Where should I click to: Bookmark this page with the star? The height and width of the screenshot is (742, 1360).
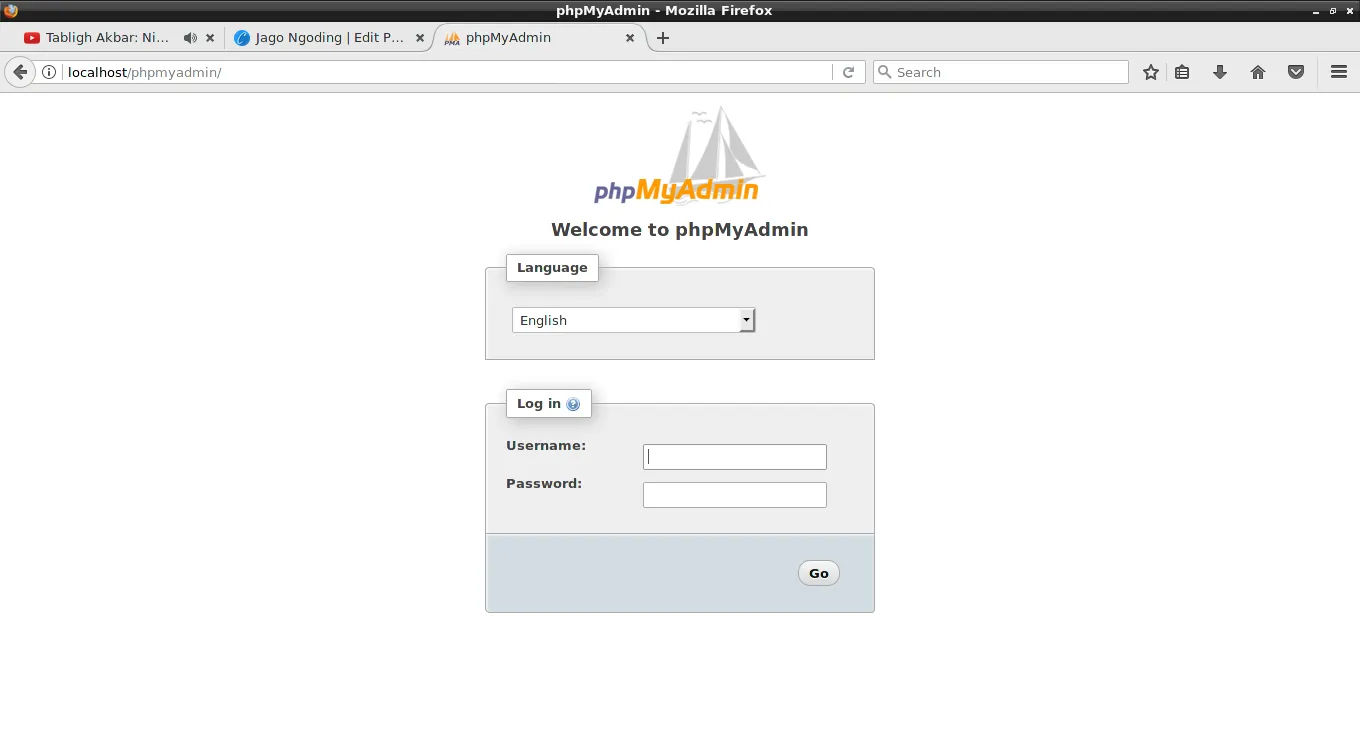[1151, 72]
